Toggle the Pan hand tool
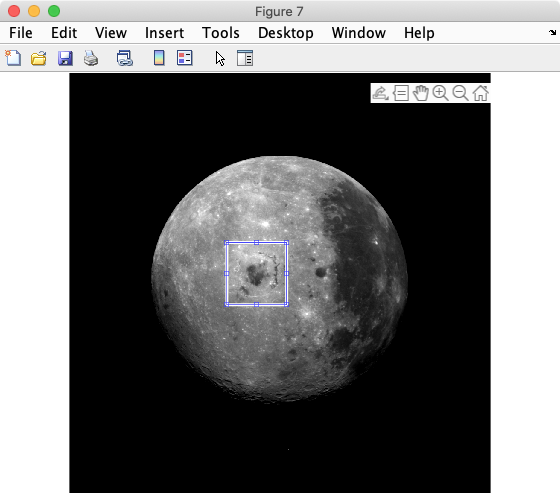 (x=421, y=93)
